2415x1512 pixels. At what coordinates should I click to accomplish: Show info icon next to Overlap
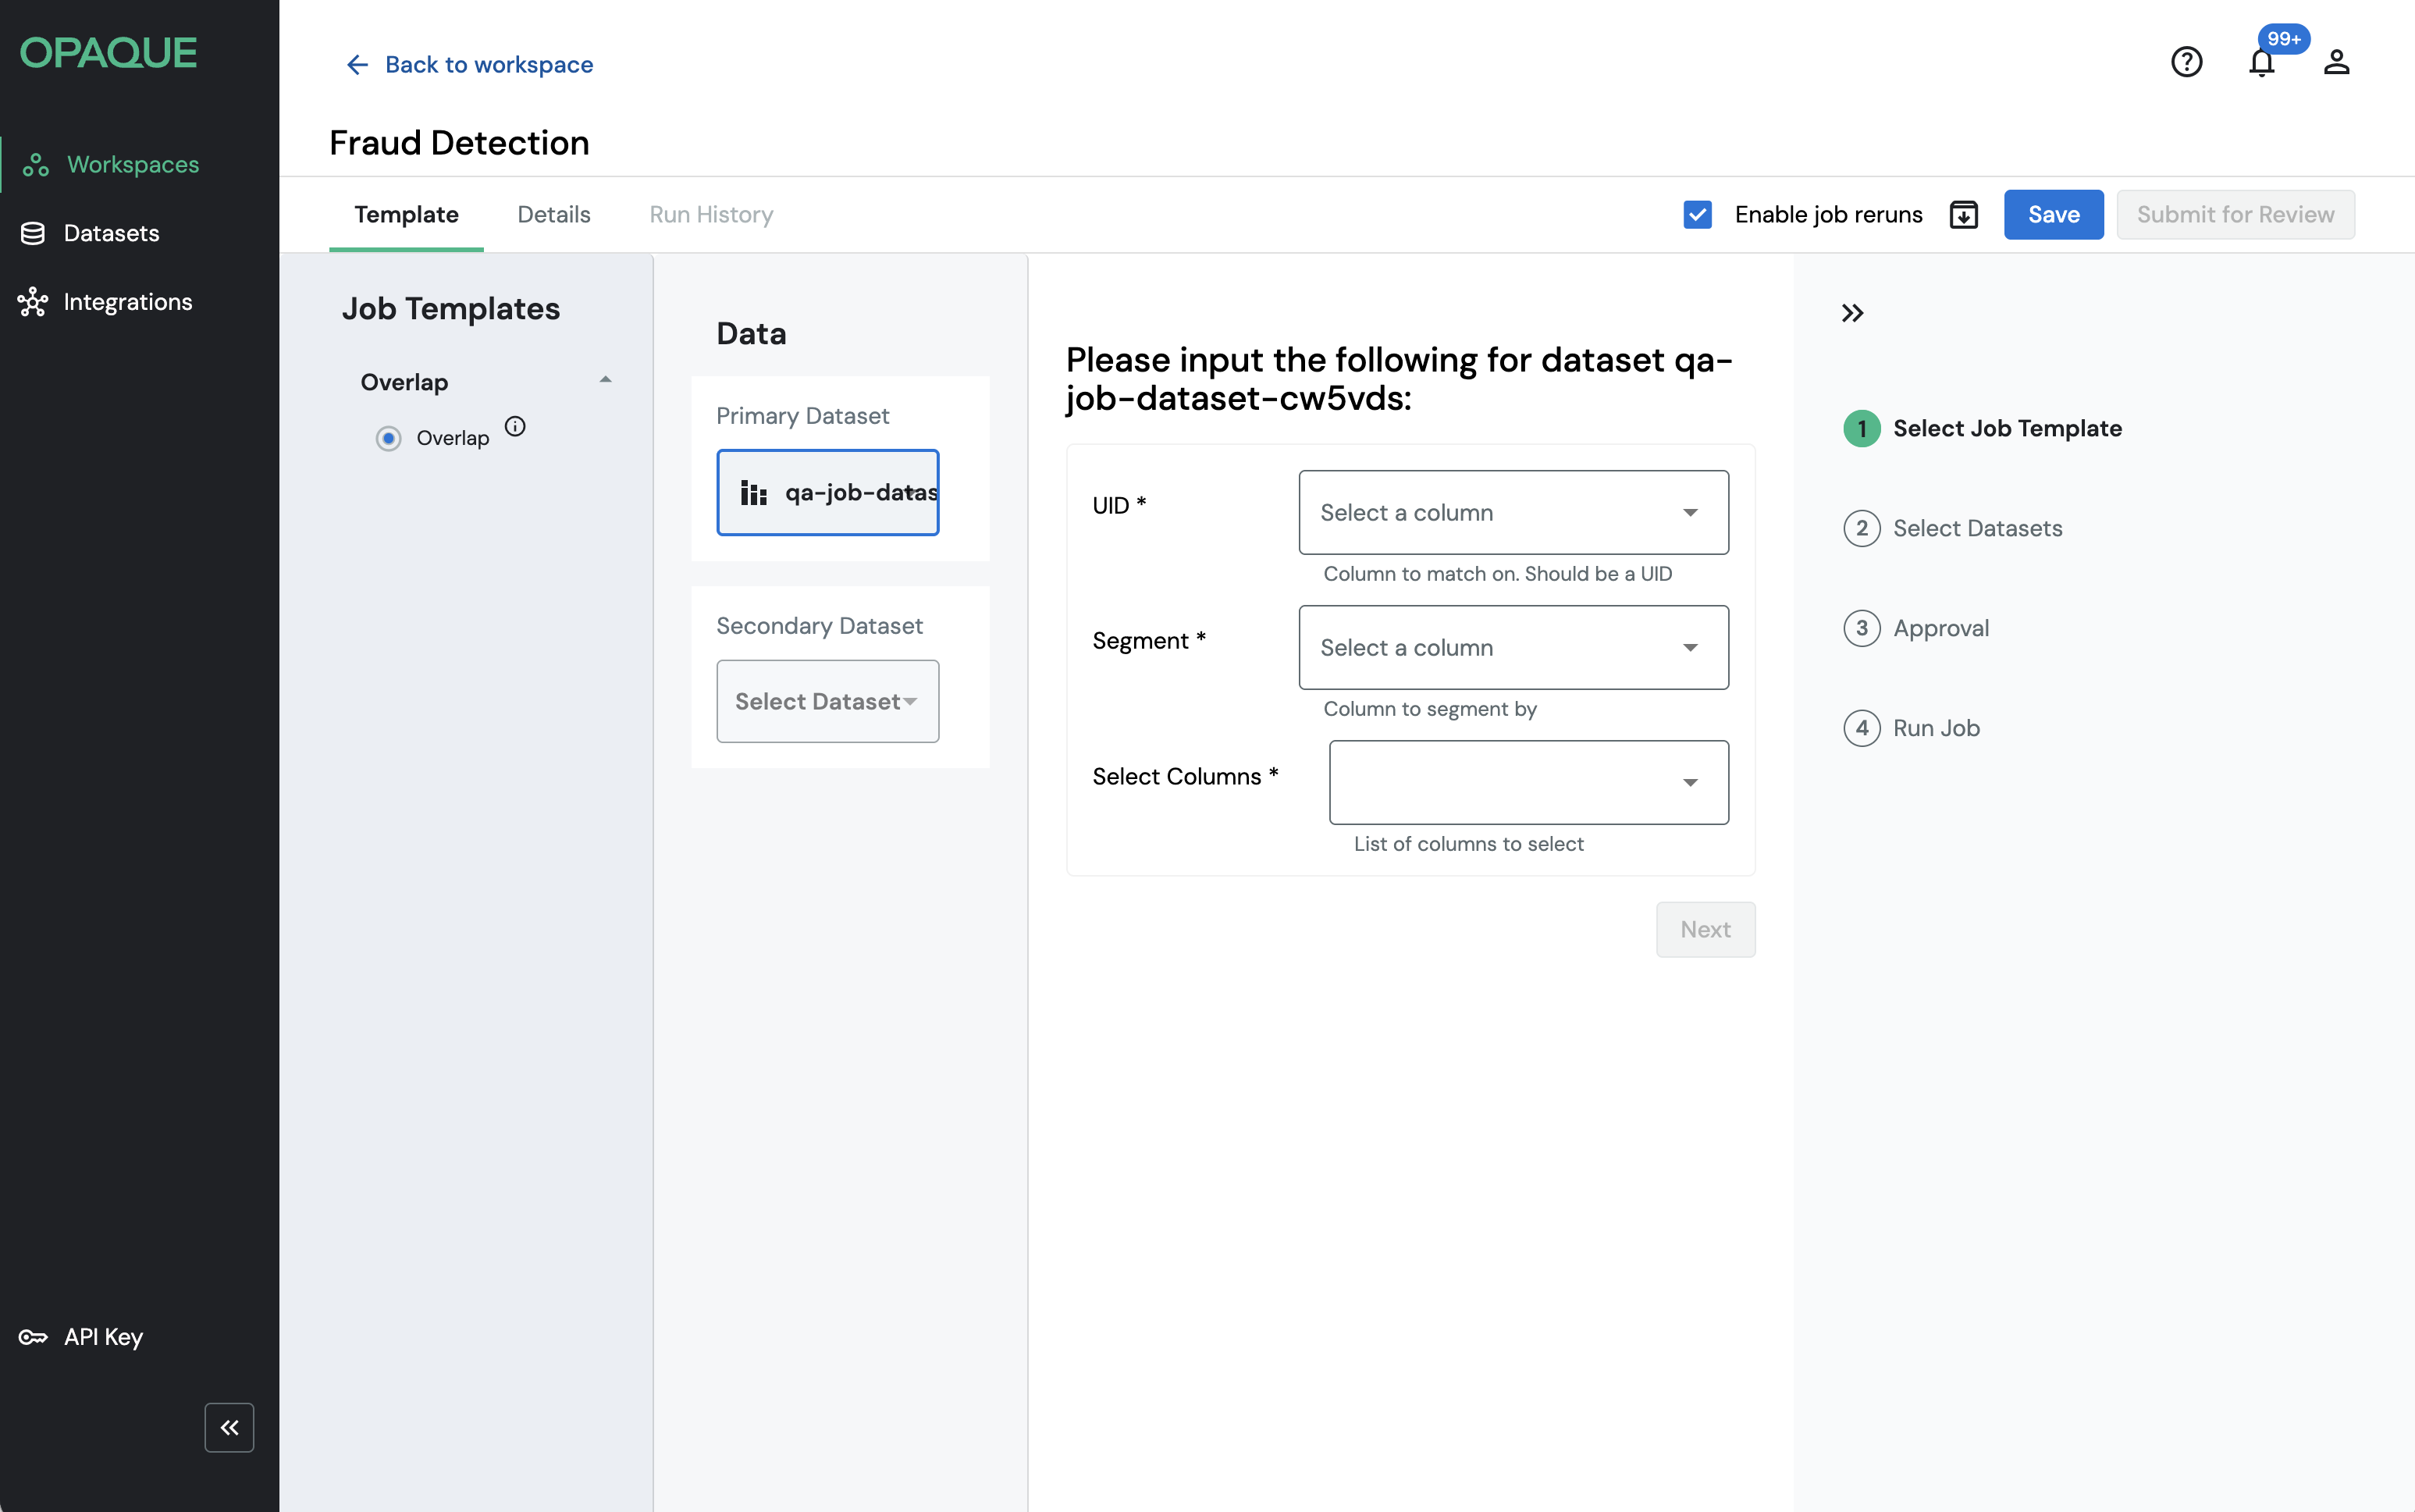(515, 427)
